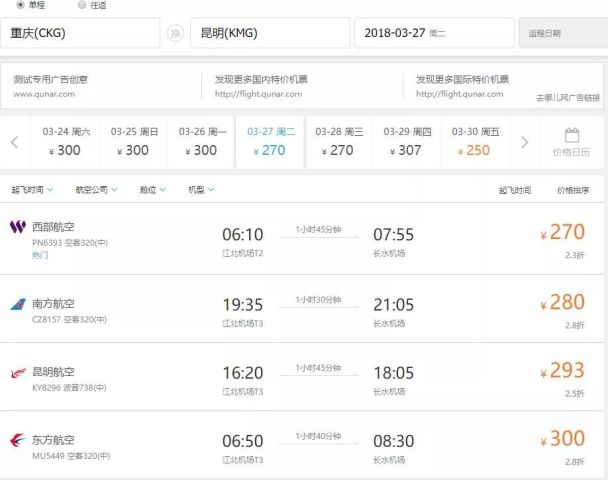Open the 2018-03-27 departure date field
Screen dimensions: 608x480
coord(434,33)
